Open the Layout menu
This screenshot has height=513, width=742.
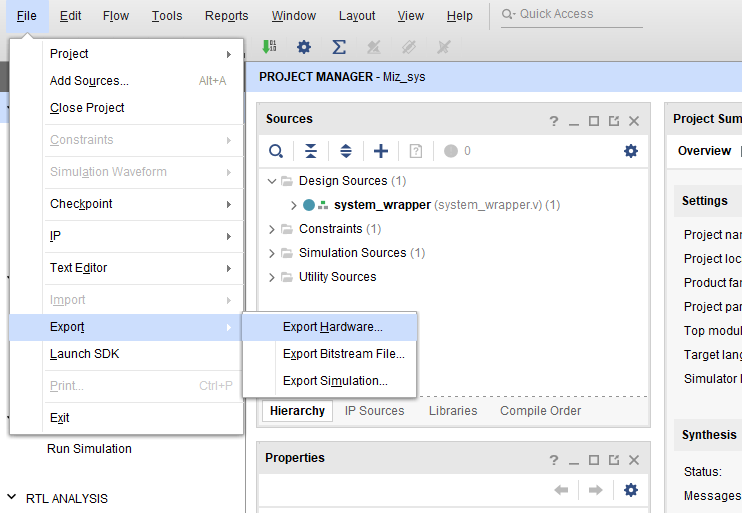(x=357, y=16)
